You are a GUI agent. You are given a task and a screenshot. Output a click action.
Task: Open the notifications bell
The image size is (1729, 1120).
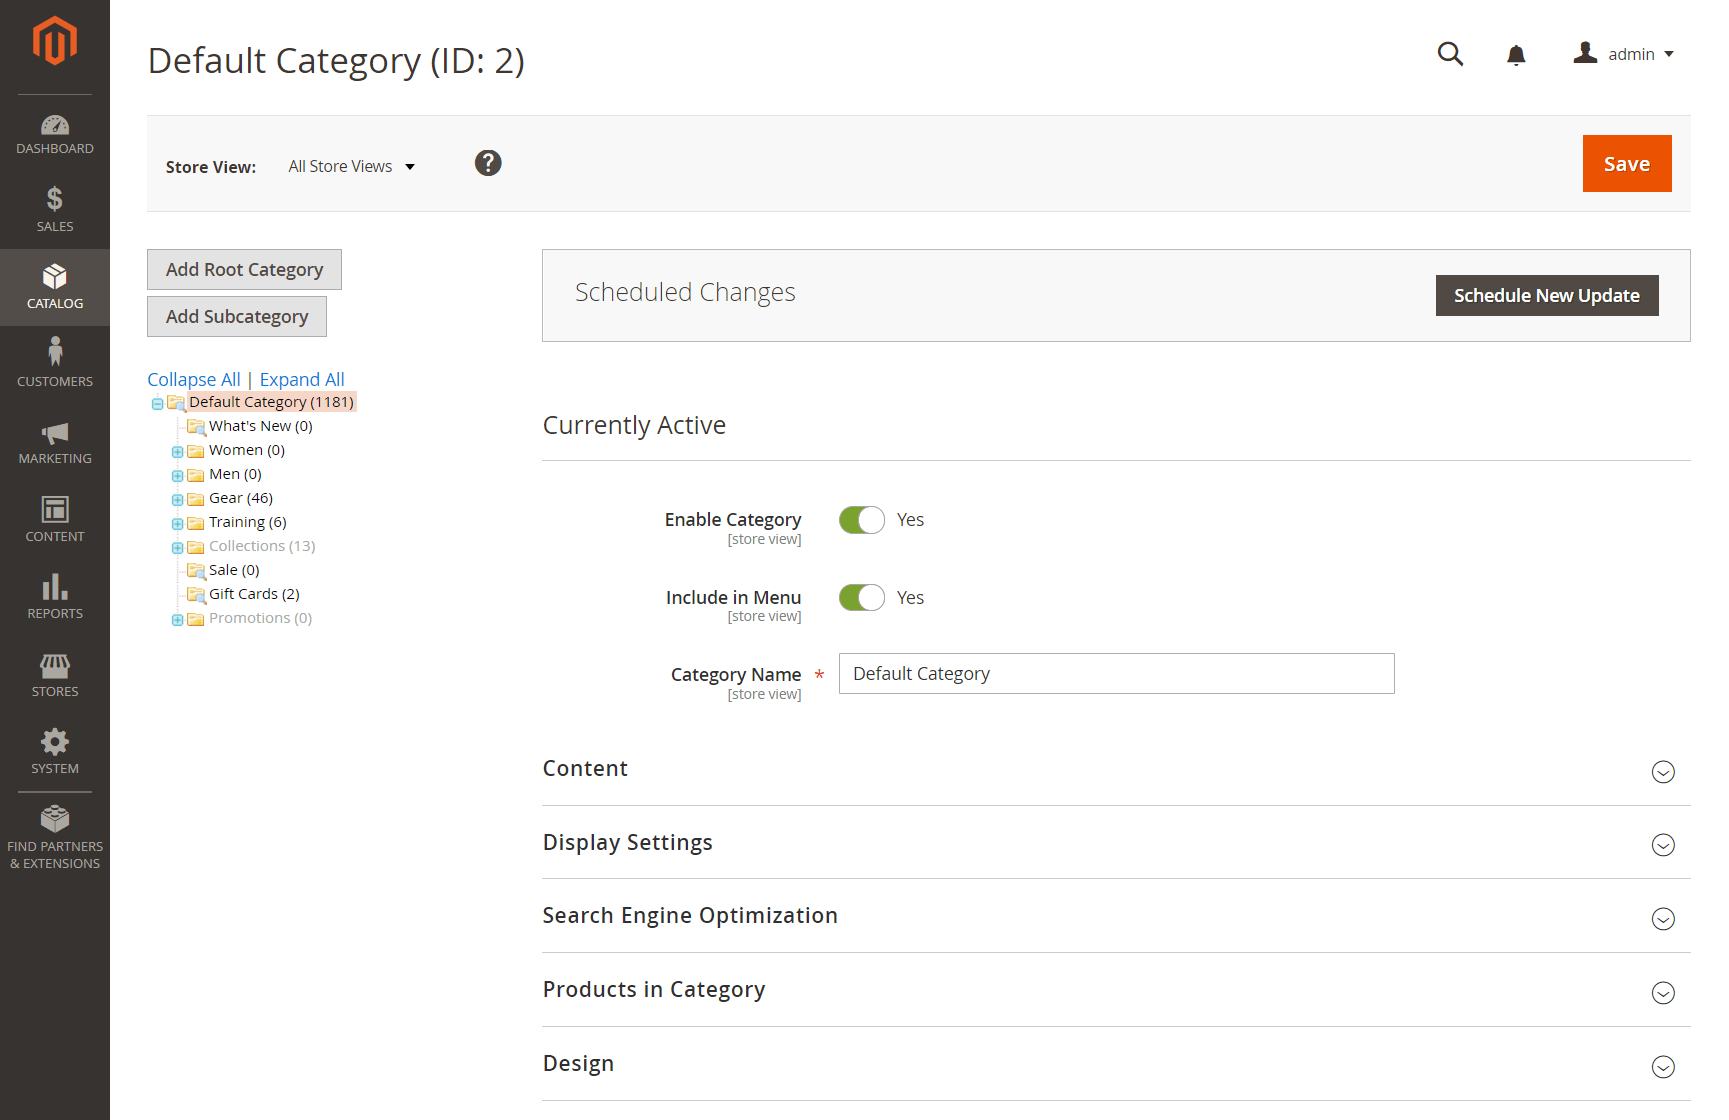[1516, 54]
